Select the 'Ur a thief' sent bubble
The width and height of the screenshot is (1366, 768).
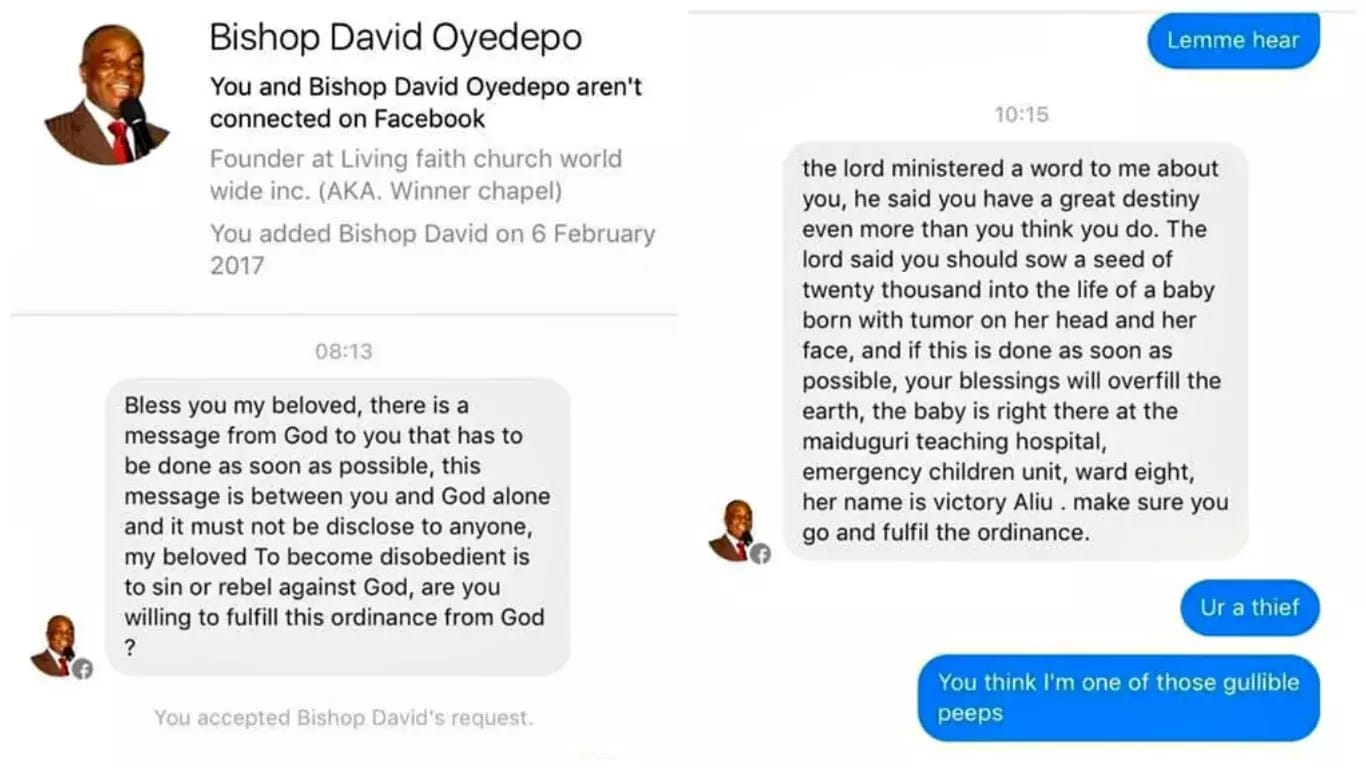pos(1250,607)
